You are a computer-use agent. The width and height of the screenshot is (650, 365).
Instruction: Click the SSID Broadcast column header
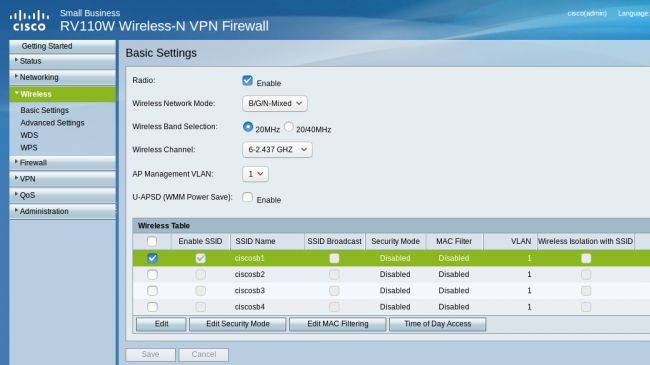tap(335, 241)
